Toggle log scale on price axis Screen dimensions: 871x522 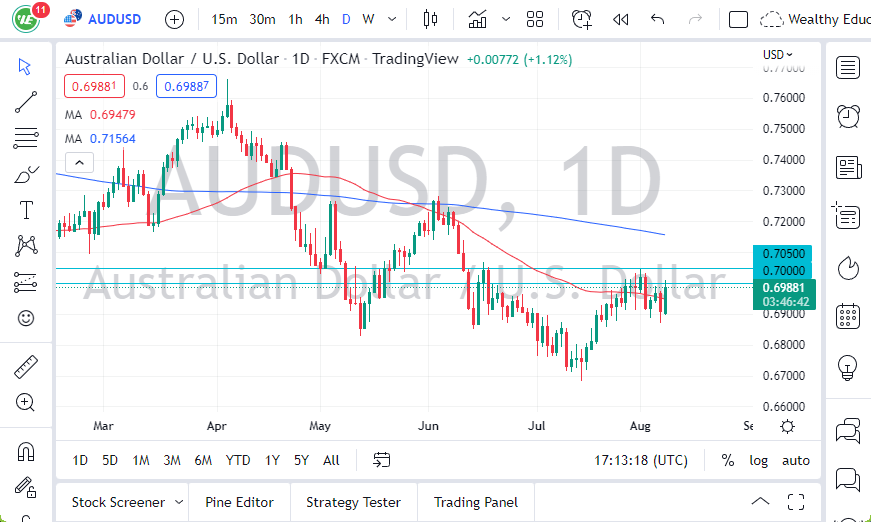[x=759, y=460]
